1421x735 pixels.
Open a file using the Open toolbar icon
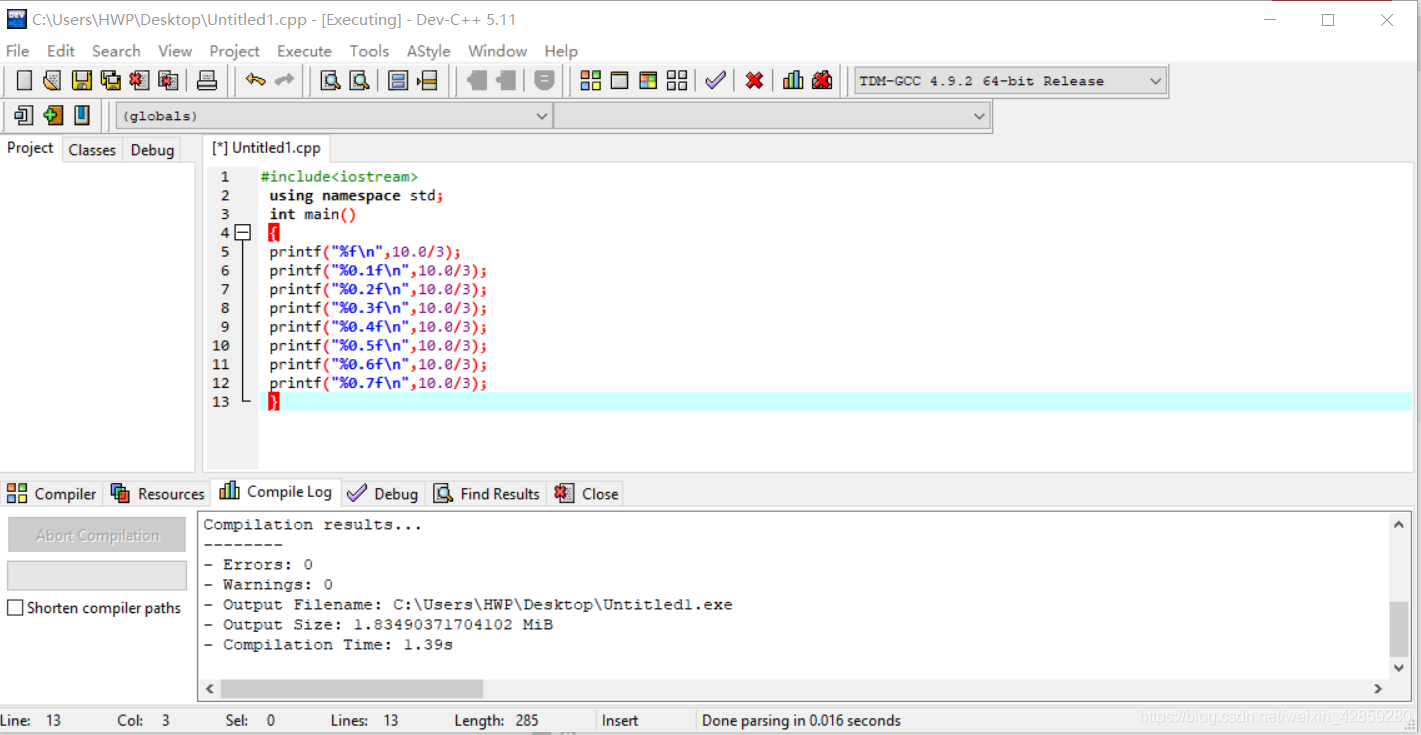52,80
